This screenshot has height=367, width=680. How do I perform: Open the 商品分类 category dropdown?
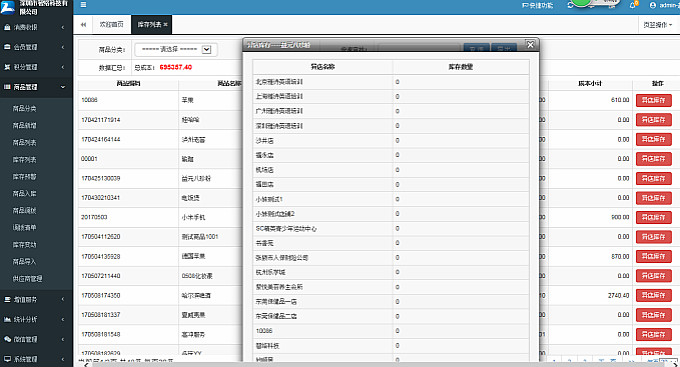click(176, 49)
